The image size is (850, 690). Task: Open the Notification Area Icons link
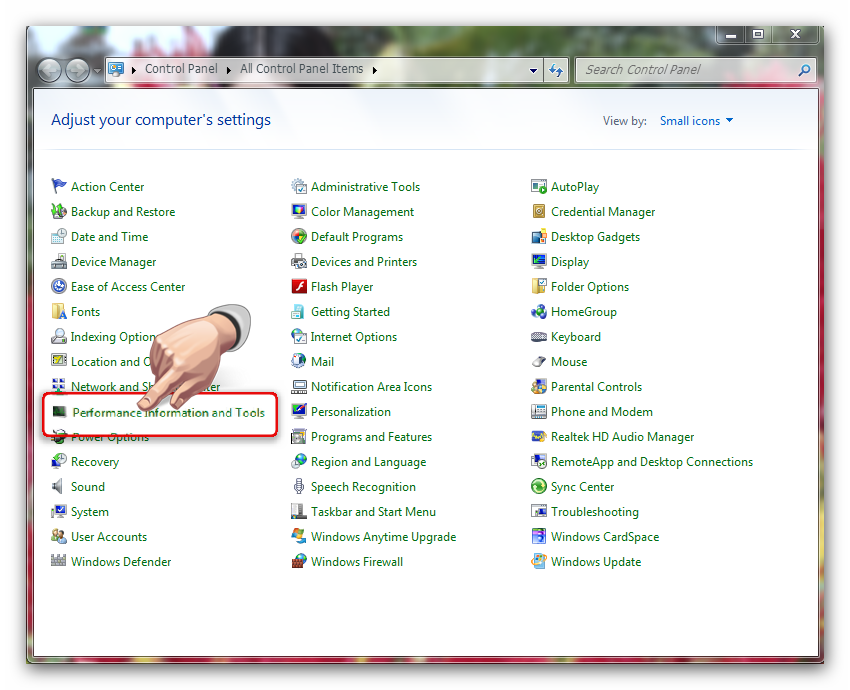point(371,386)
